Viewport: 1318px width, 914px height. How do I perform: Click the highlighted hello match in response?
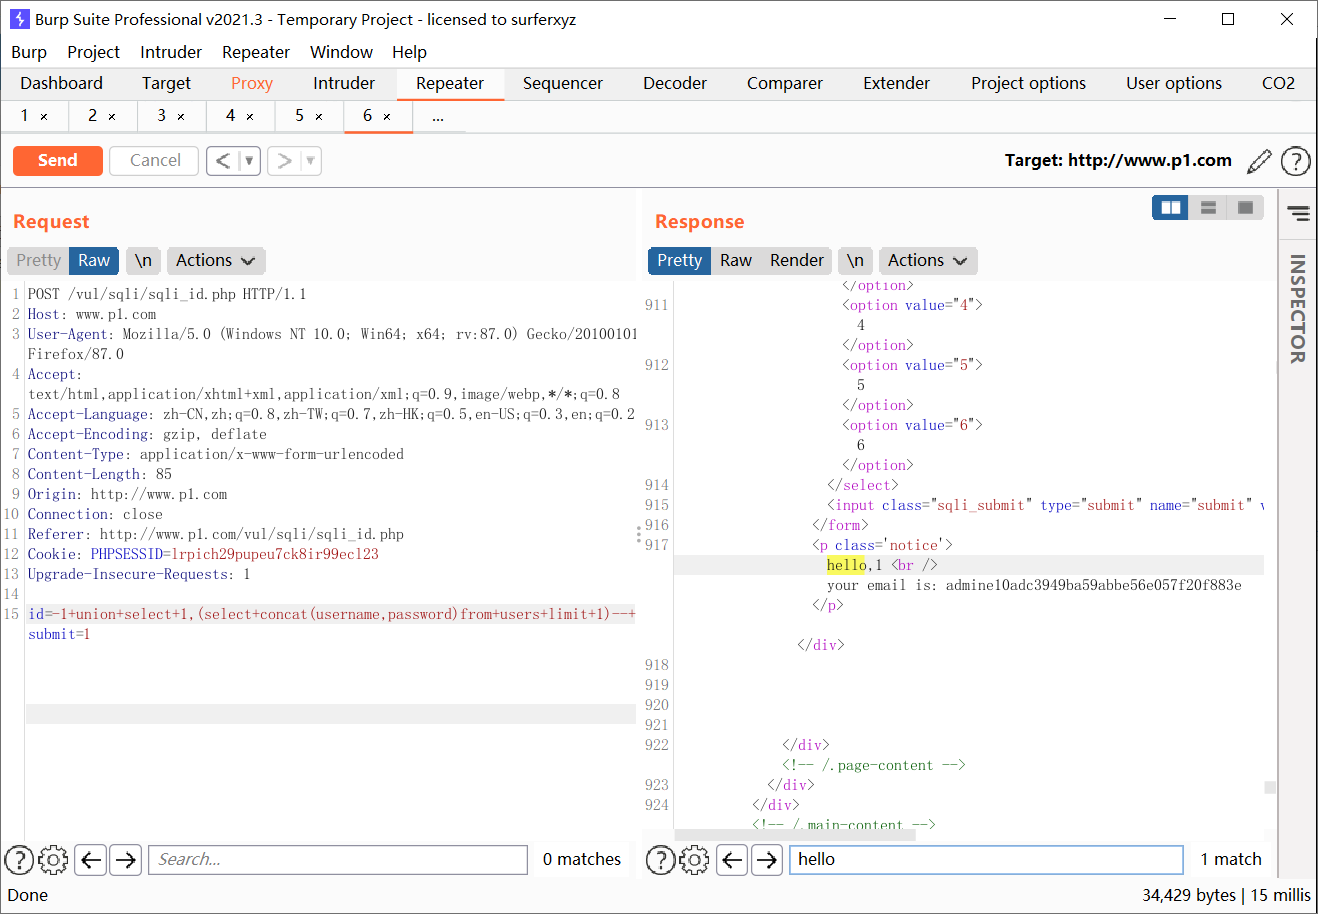(x=846, y=565)
